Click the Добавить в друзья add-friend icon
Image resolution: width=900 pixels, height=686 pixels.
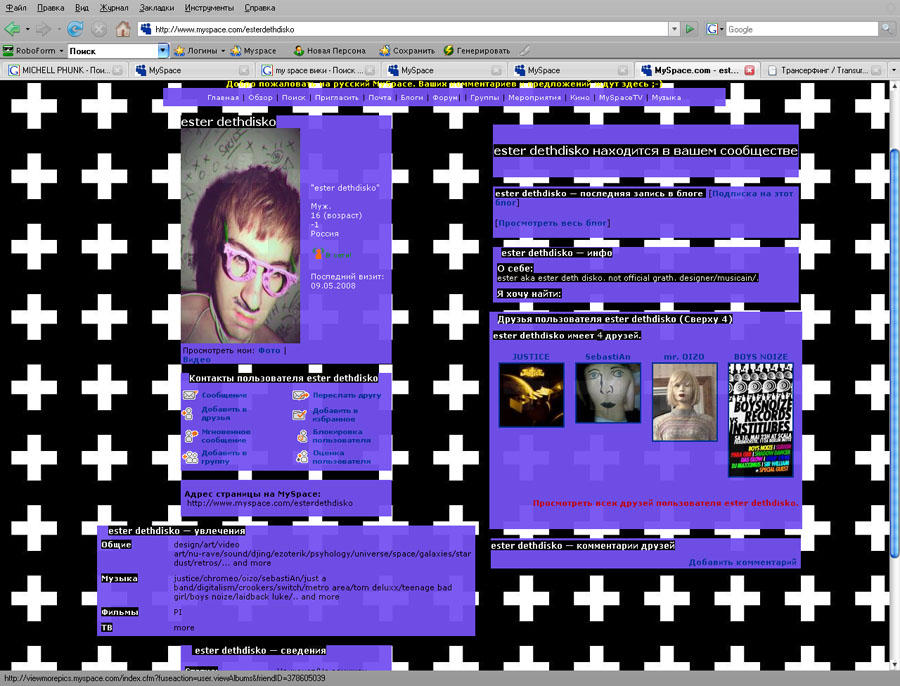[x=188, y=413]
